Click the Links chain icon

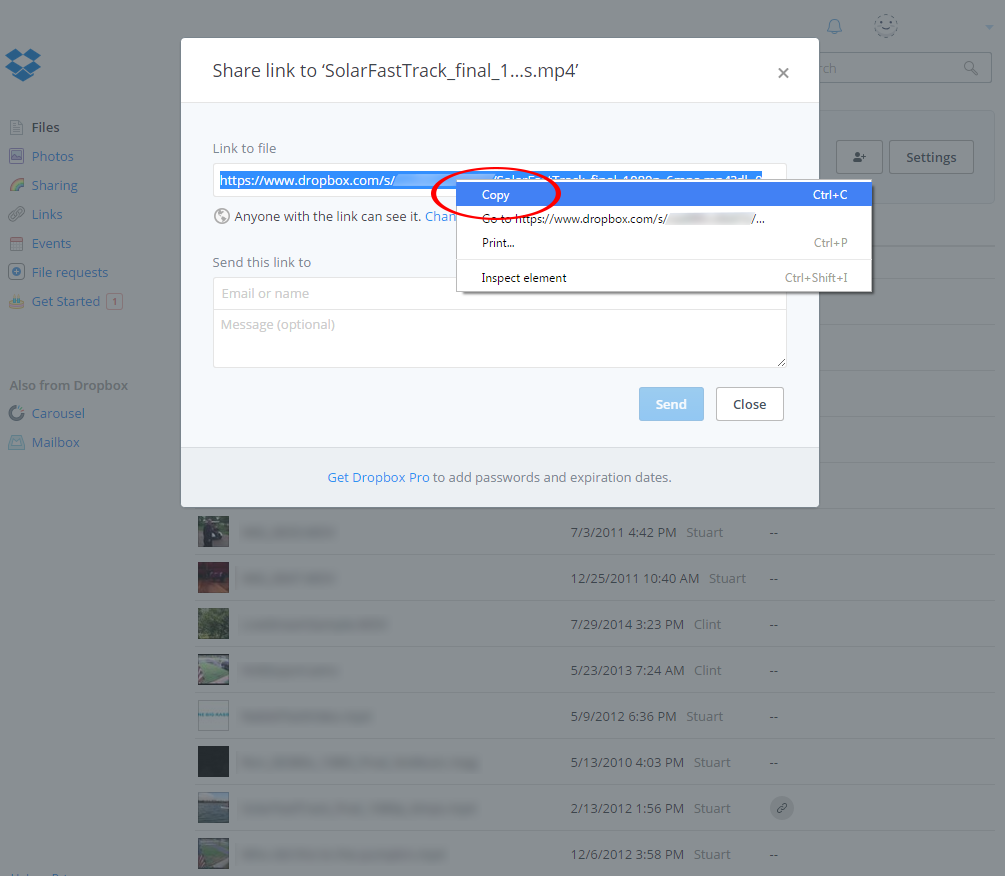[17, 214]
